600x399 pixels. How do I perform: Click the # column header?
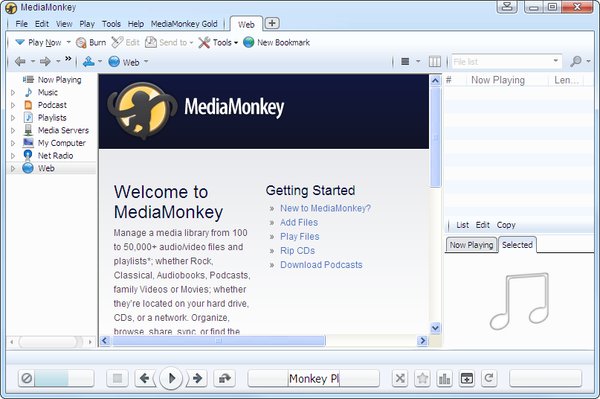click(449, 80)
